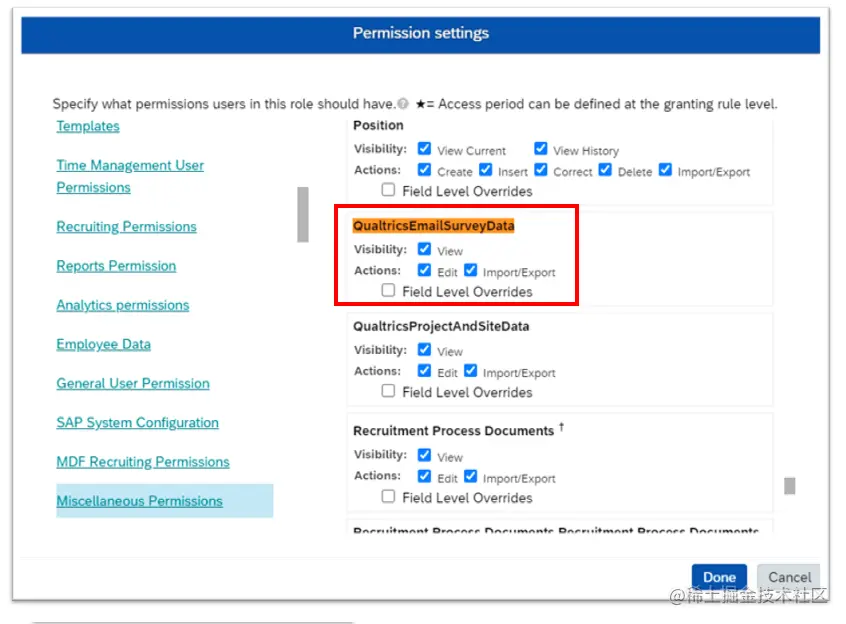Viewport: 846px width, 624px height.
Task: Toggle Import/Export for QualtricsEmailSurveyData
Action: [x=470, y=270]
